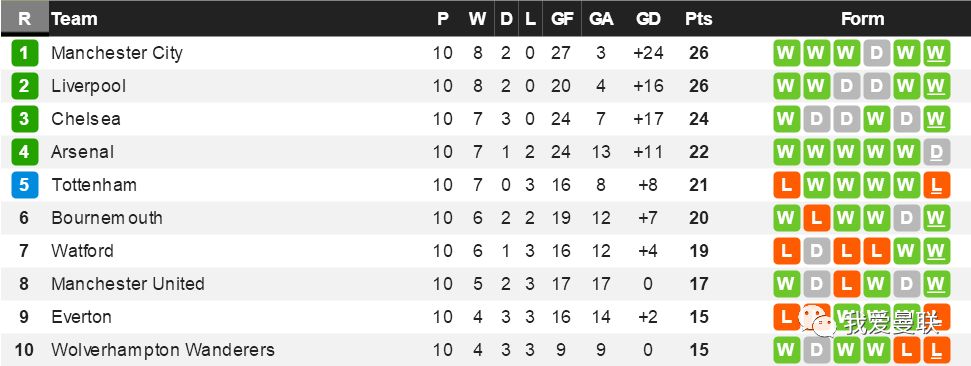971x366 pixels.
Task: Click Arsenal's latest grey D form badge
Action: [x=936, y=152]
